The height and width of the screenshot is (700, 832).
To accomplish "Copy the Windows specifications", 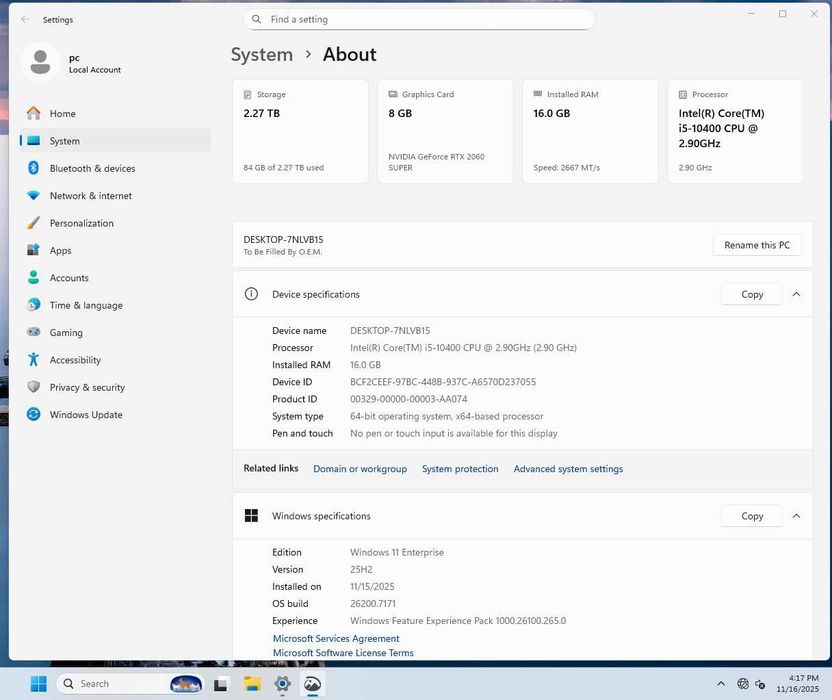I will coord(752,516).
